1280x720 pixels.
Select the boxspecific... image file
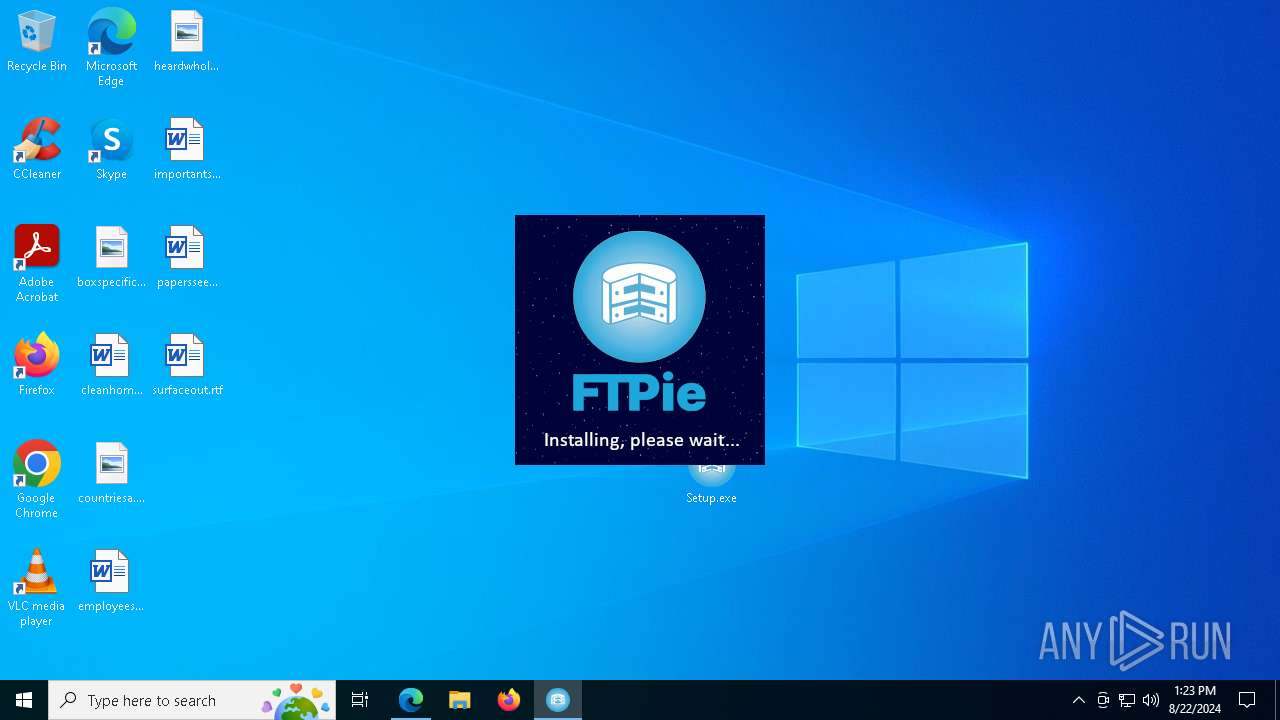pos(111,258)
